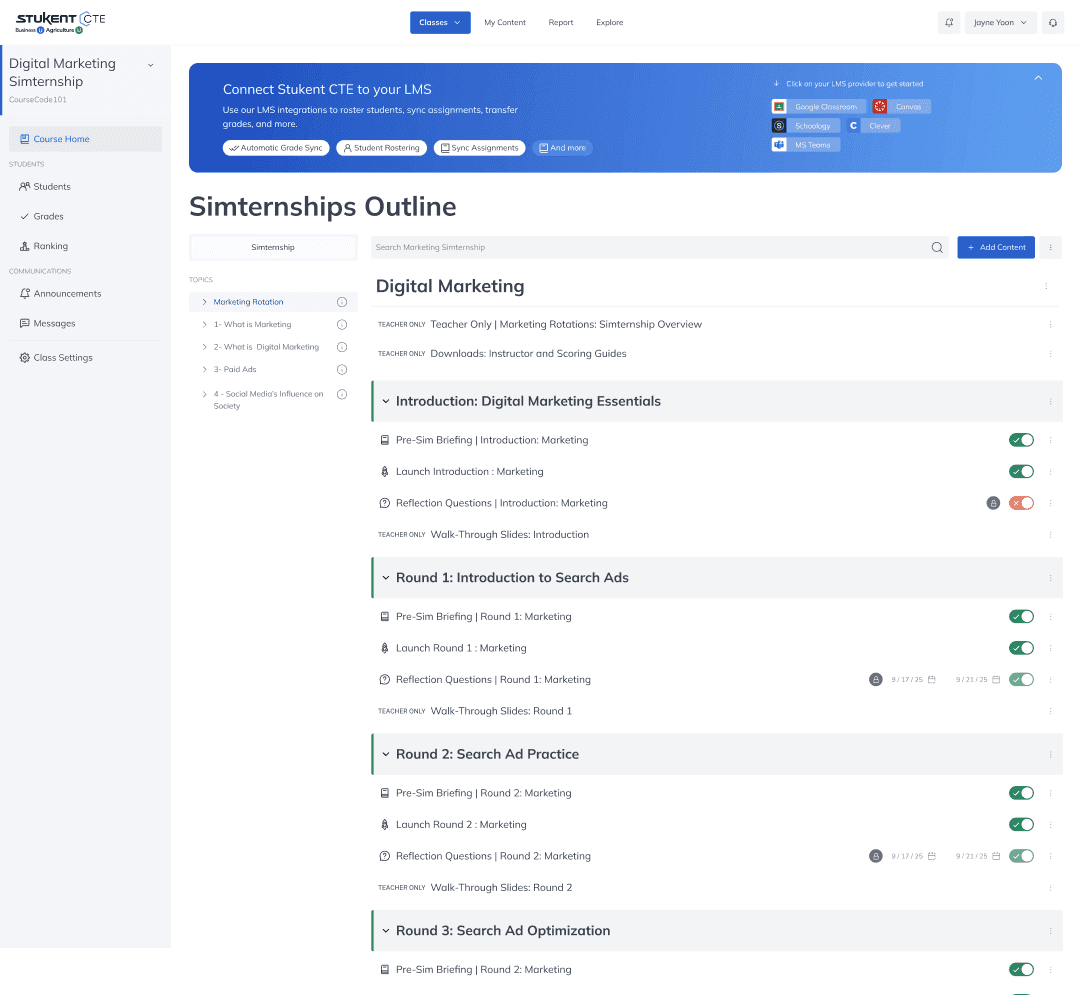Click info icon beside Social Media's Influence topic
1080x995 pixels.
click(342, 395)
